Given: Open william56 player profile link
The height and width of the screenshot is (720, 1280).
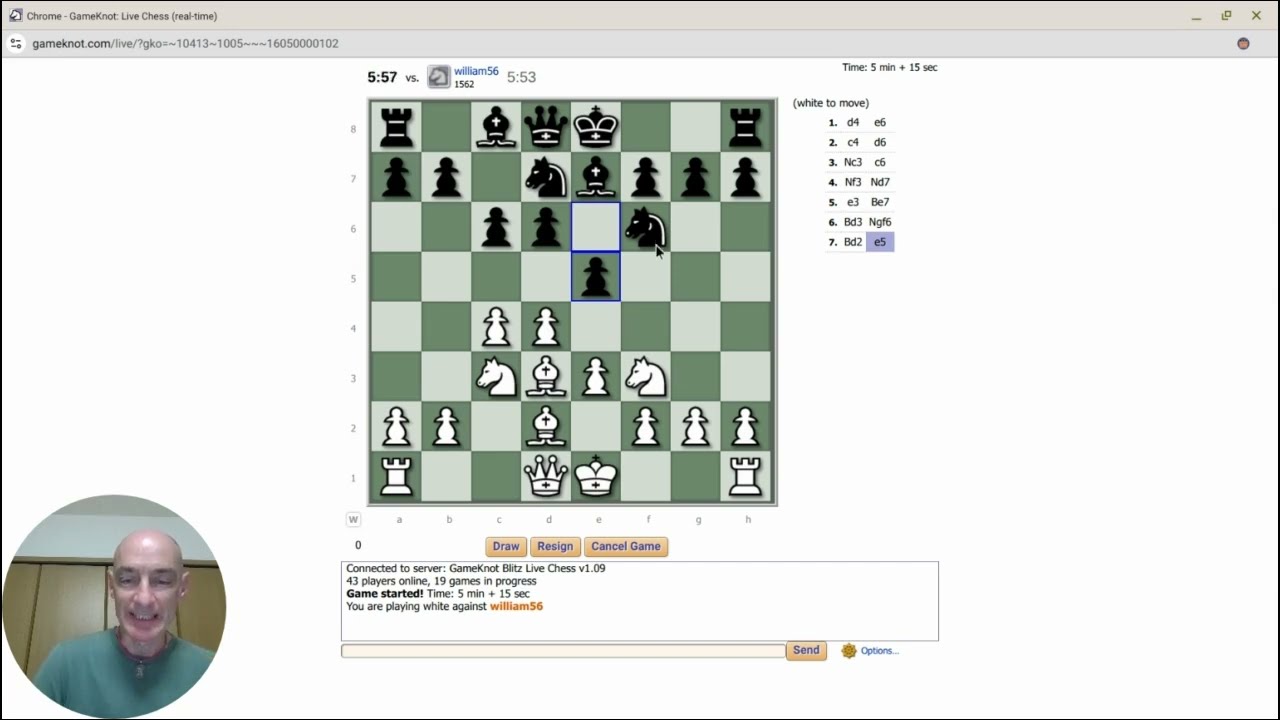Looking at the screenshot, I should [476, 71].
